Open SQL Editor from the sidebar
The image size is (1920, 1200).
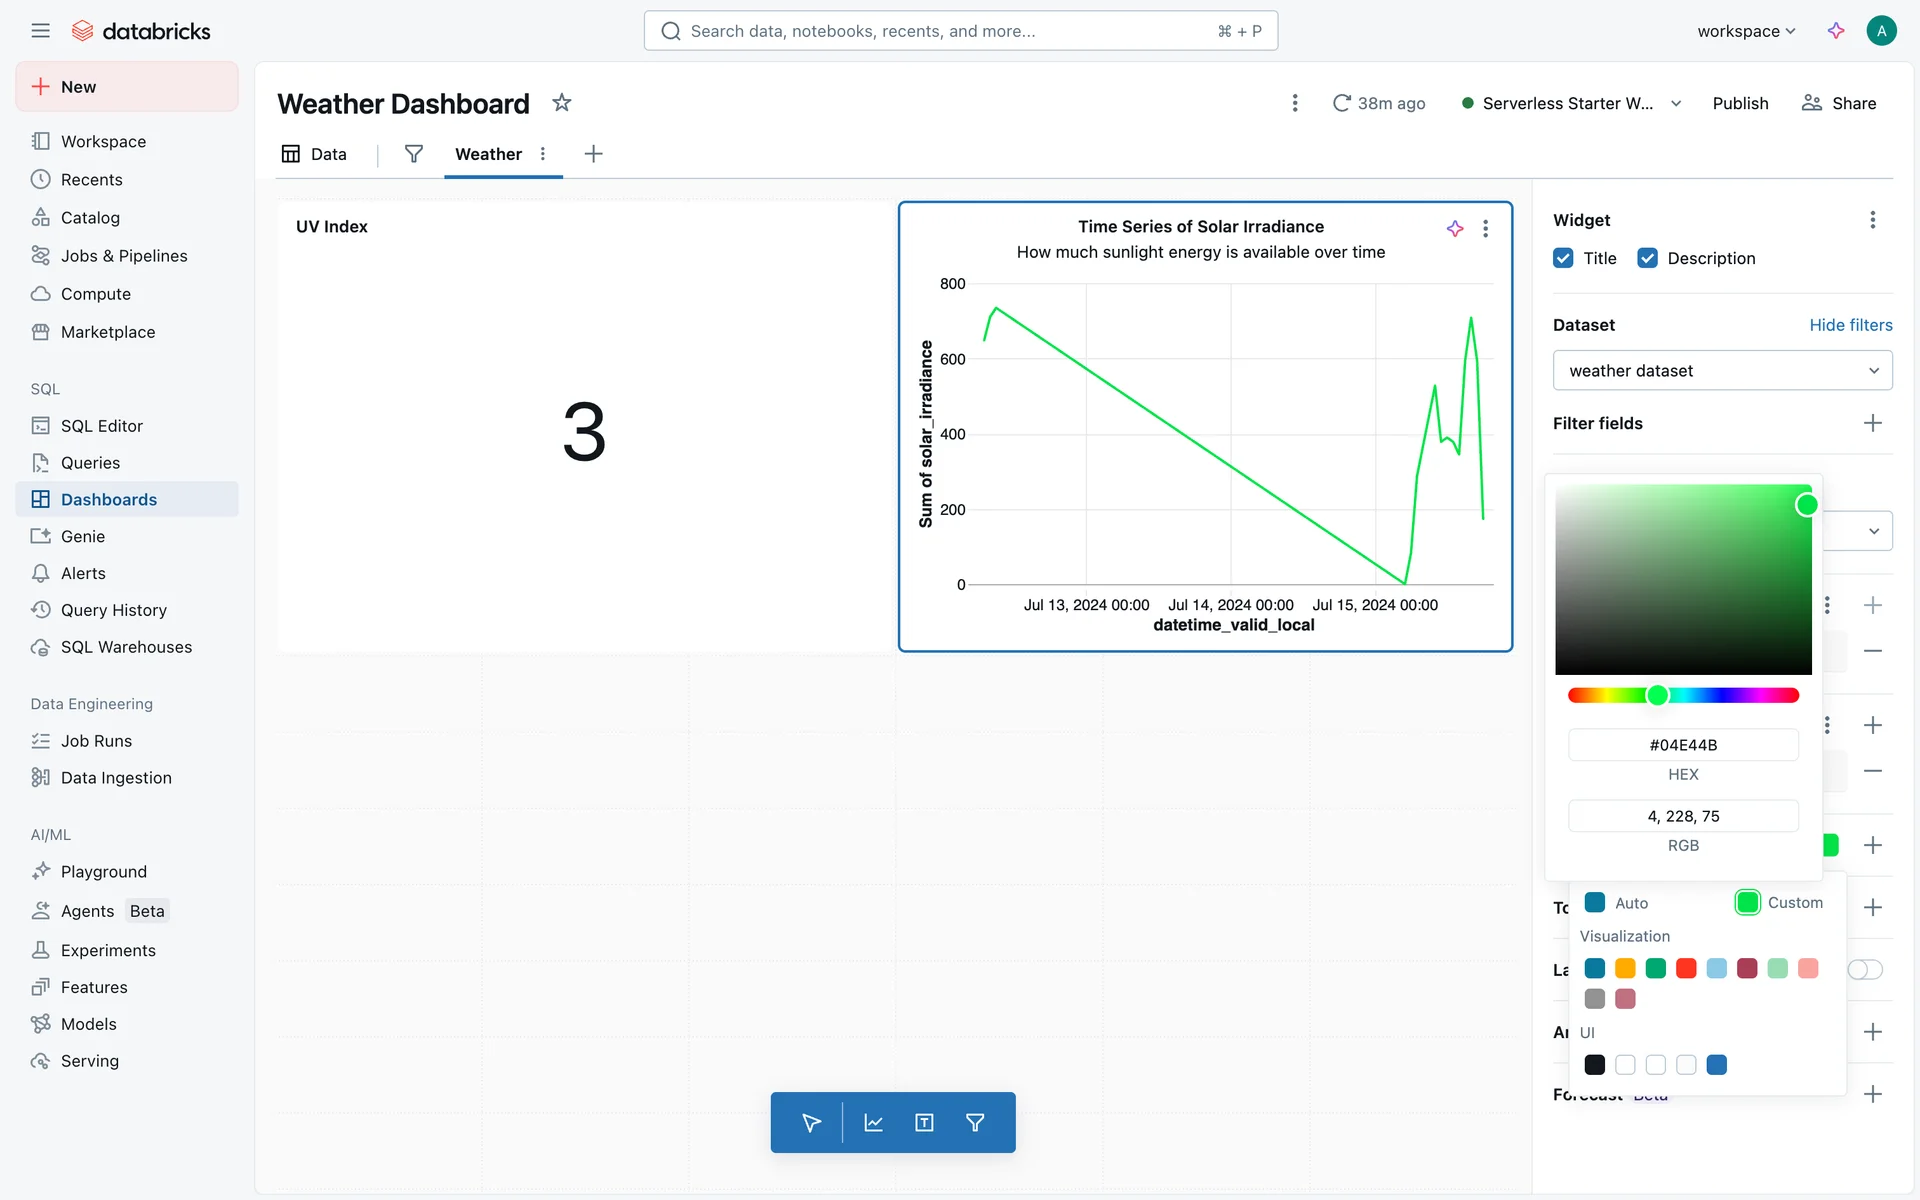101,426
